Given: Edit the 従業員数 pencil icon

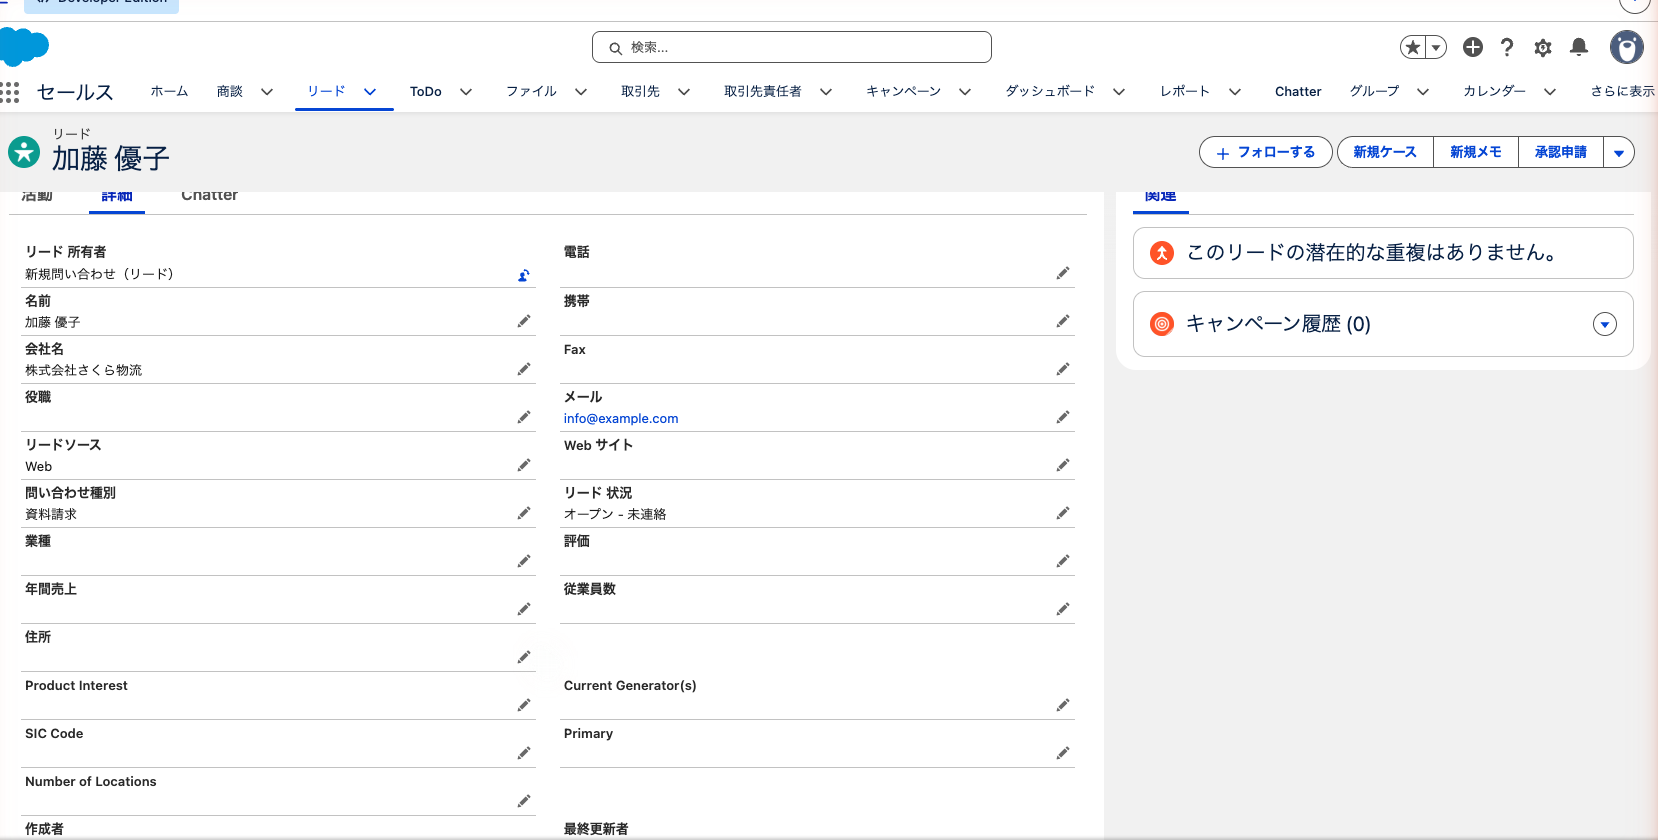Looking at the screenshot, I should pos(1062,609).
